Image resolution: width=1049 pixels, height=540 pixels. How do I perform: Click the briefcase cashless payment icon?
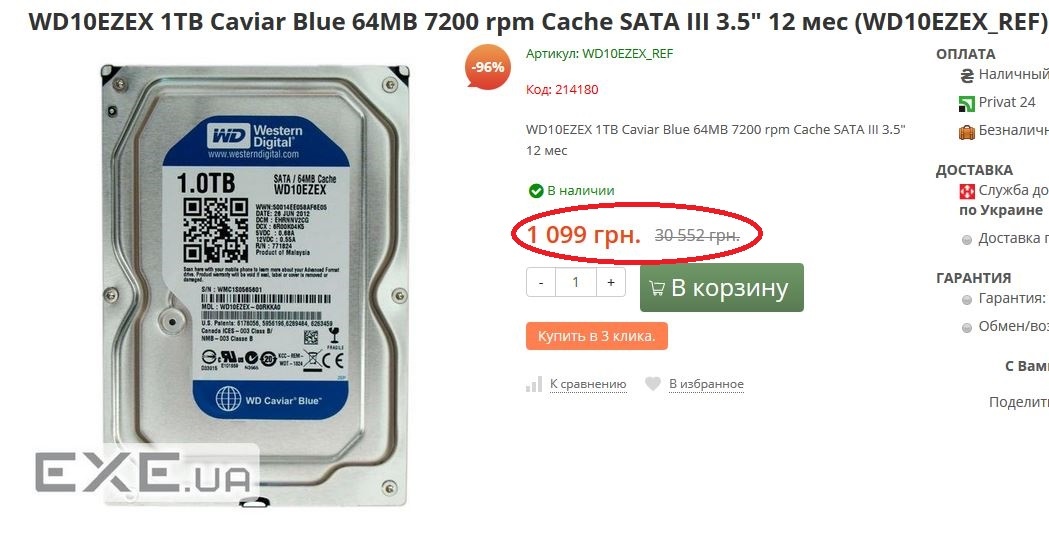pyautogui.click(x=967, y=132)
